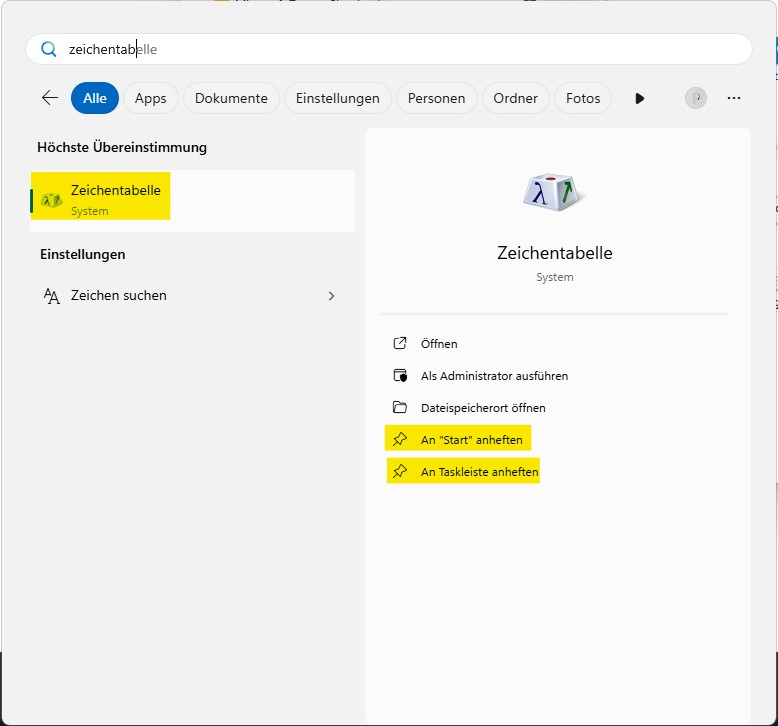The width and height of the screenshot is (778, 726).
Task: Show more filters with the right arrow
Action: coord(640,98)
